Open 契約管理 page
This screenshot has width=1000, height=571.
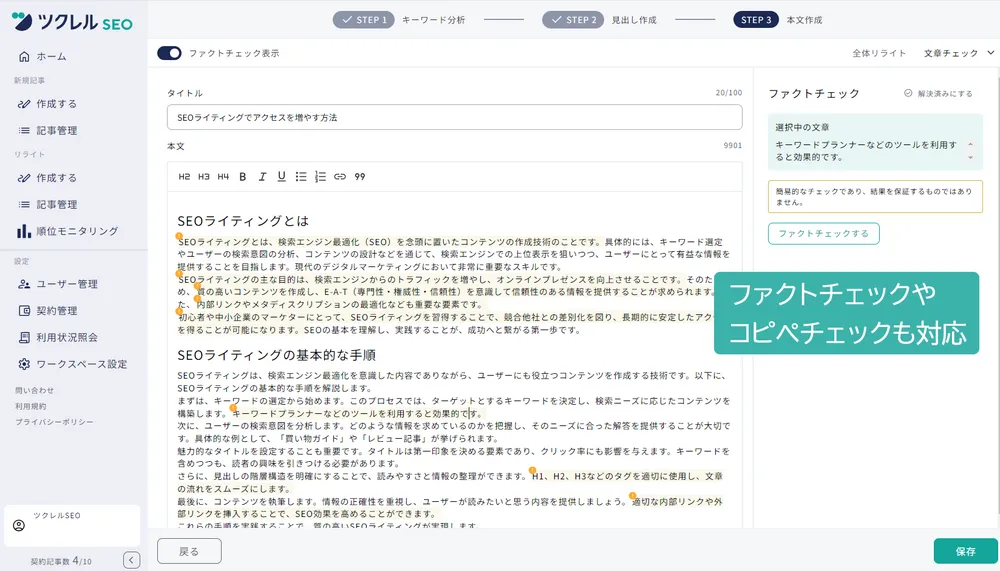[47, 311]
